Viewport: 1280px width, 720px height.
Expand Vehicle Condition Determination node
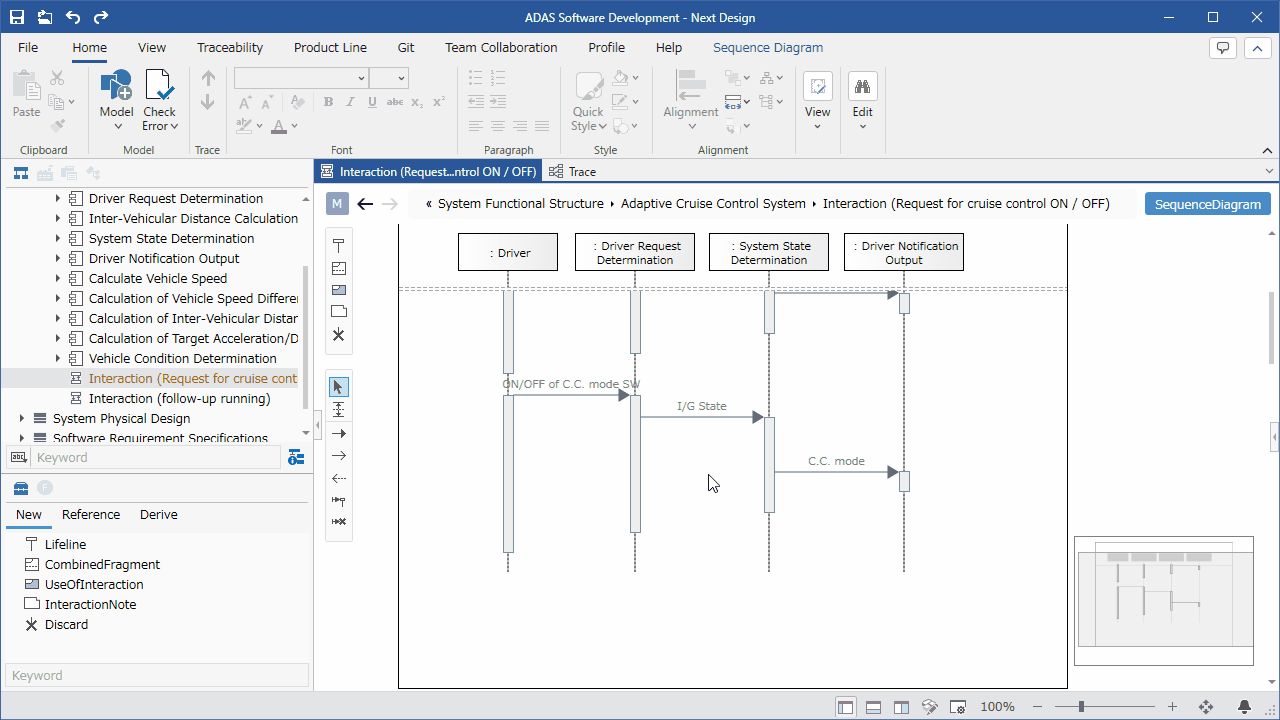(58, 358)
